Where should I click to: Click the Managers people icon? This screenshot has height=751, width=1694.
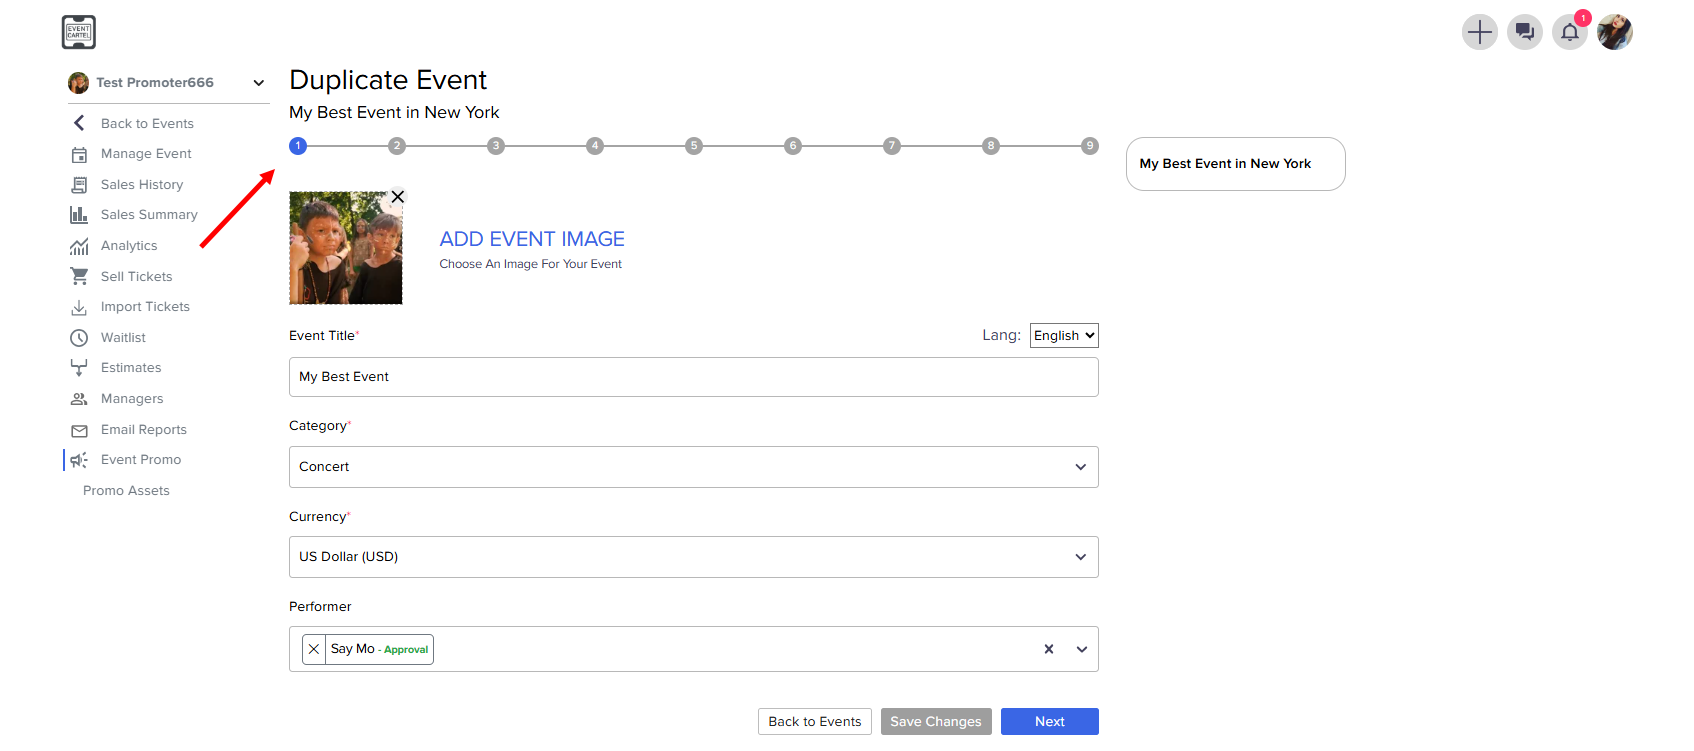pyautogui.click(x=79, y=399)
